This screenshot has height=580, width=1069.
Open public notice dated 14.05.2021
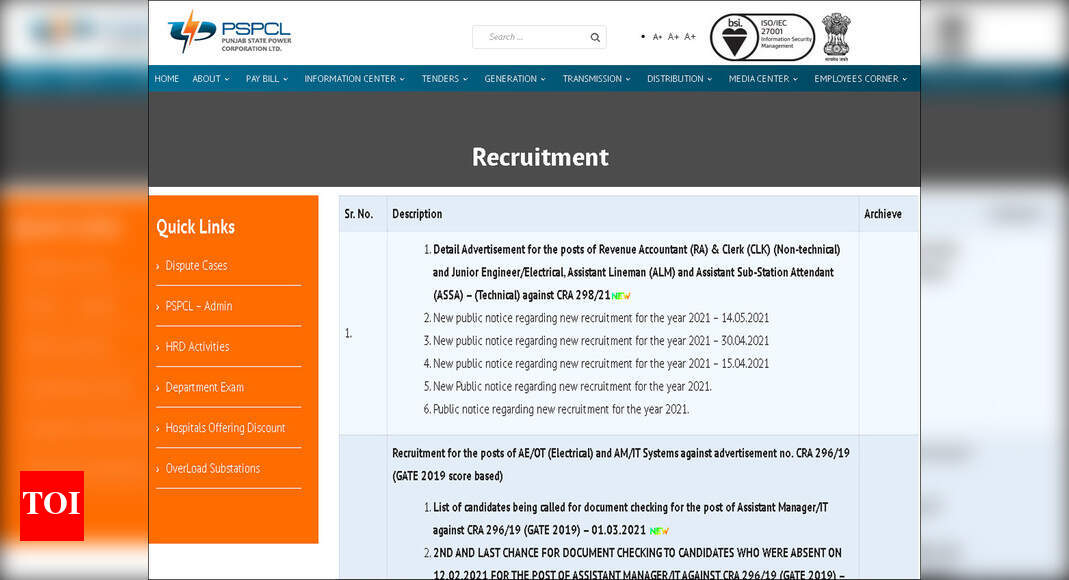(x=600, y=318)
